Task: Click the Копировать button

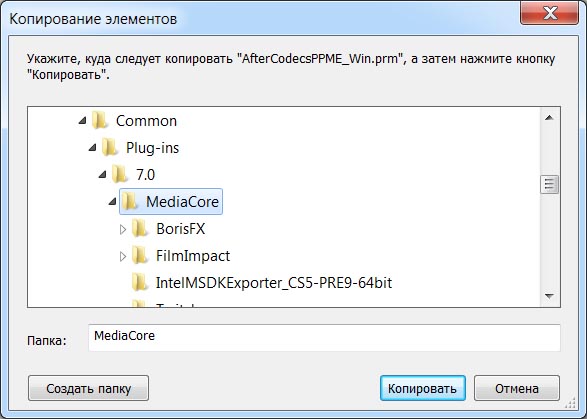Action: [423, 388]
